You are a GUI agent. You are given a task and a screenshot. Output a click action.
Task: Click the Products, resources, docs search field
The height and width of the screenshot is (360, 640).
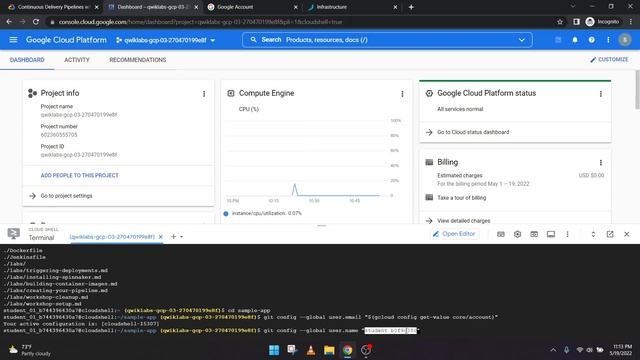coord(387,40)
